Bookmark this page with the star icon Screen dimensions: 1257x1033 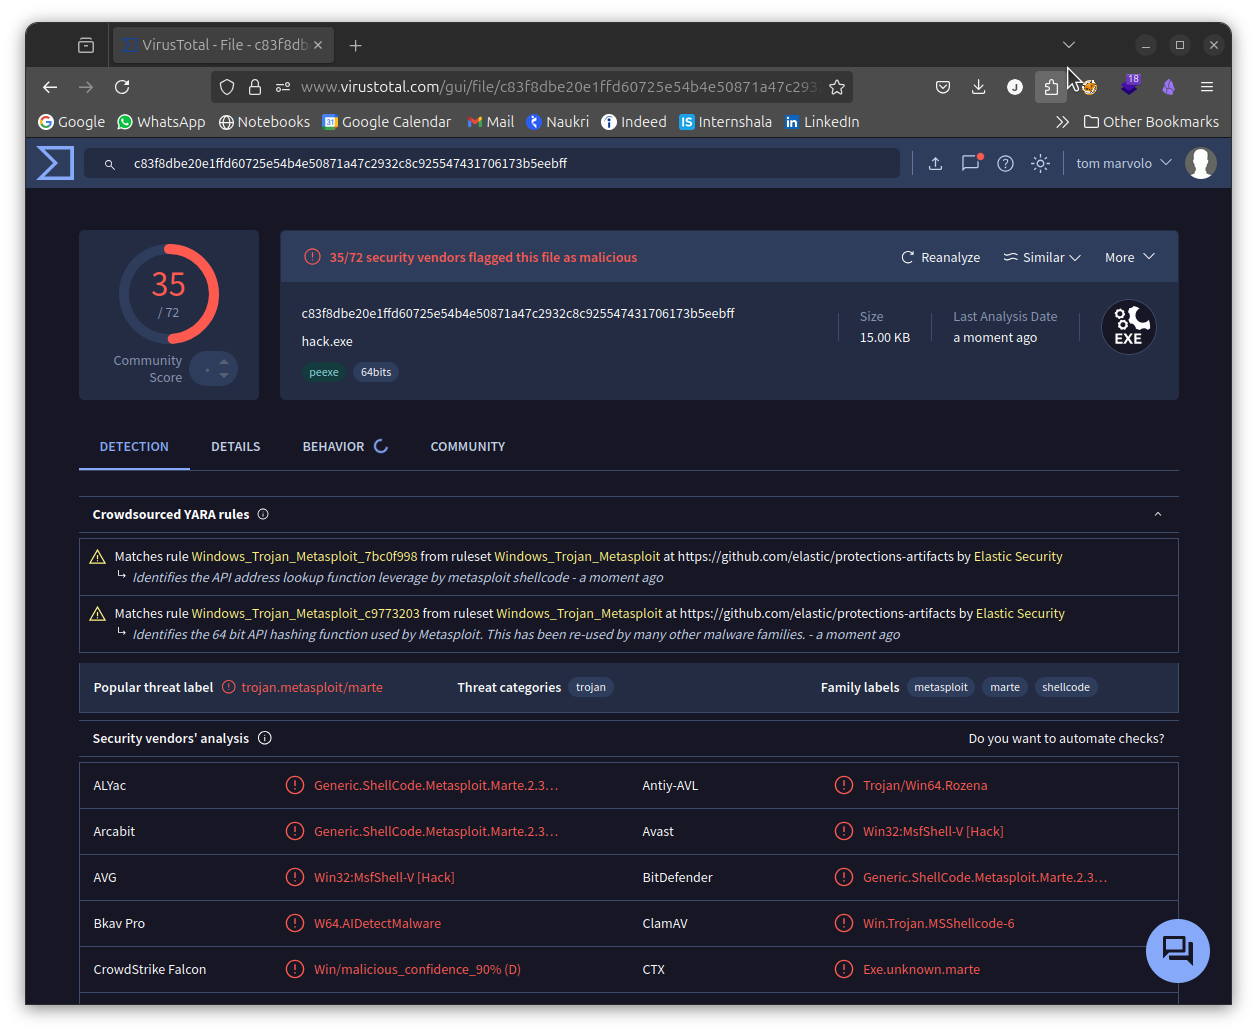[837, 87]
